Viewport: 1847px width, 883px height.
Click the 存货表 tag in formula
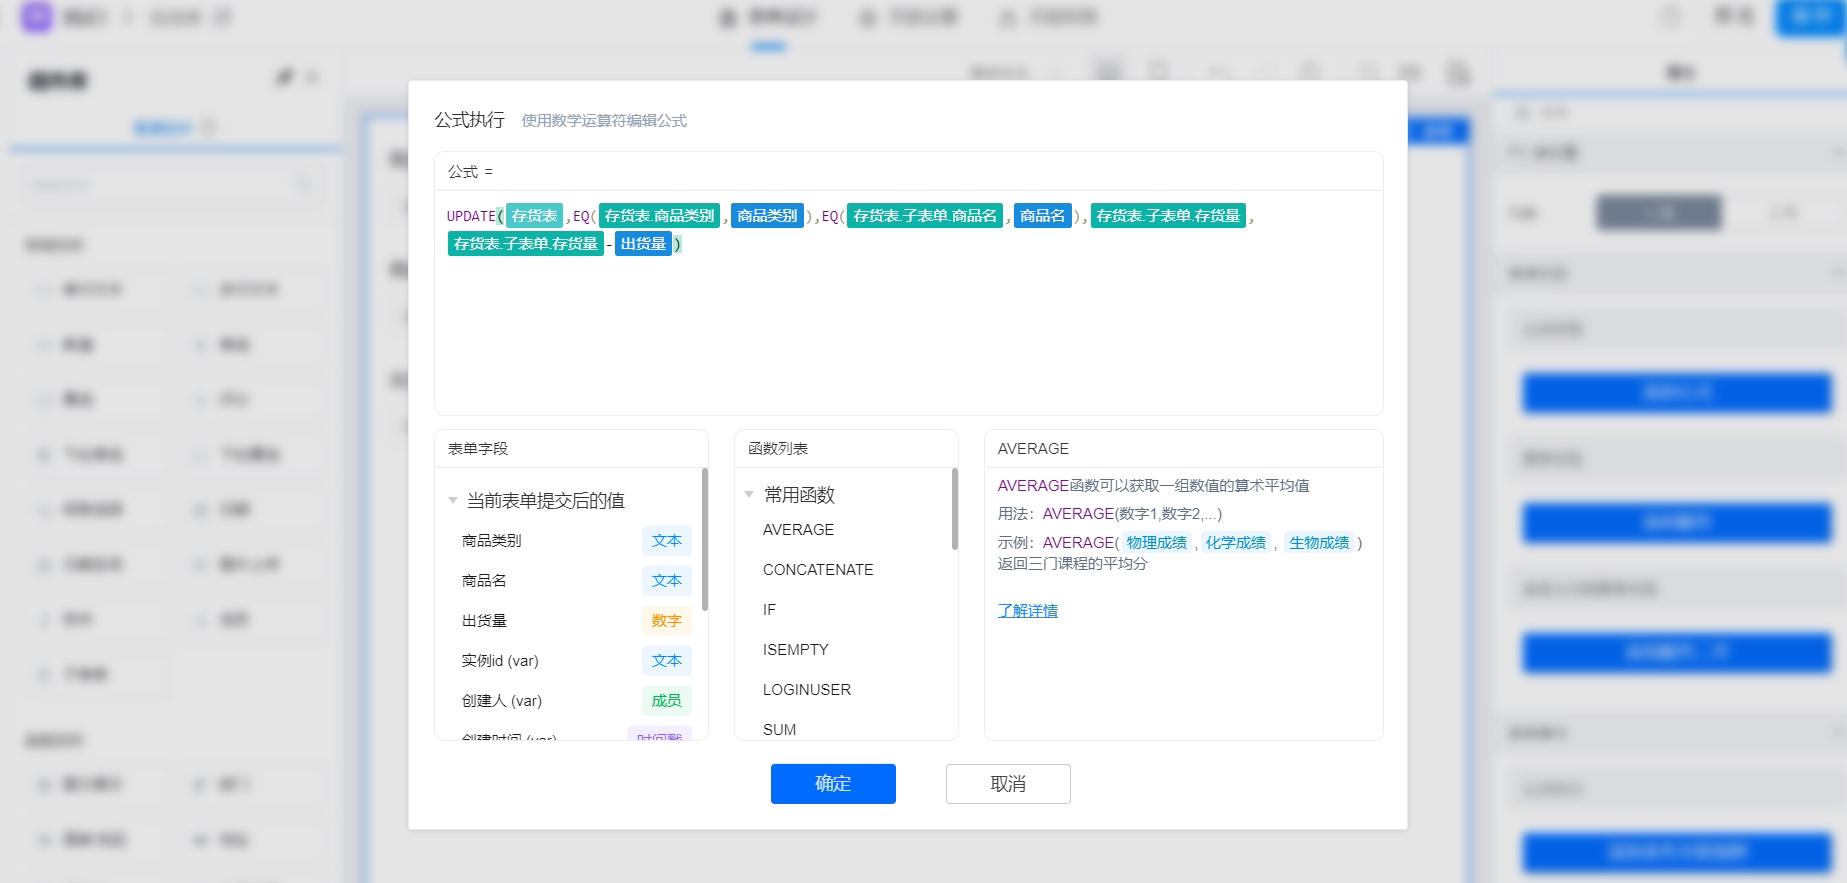(534, 216)
